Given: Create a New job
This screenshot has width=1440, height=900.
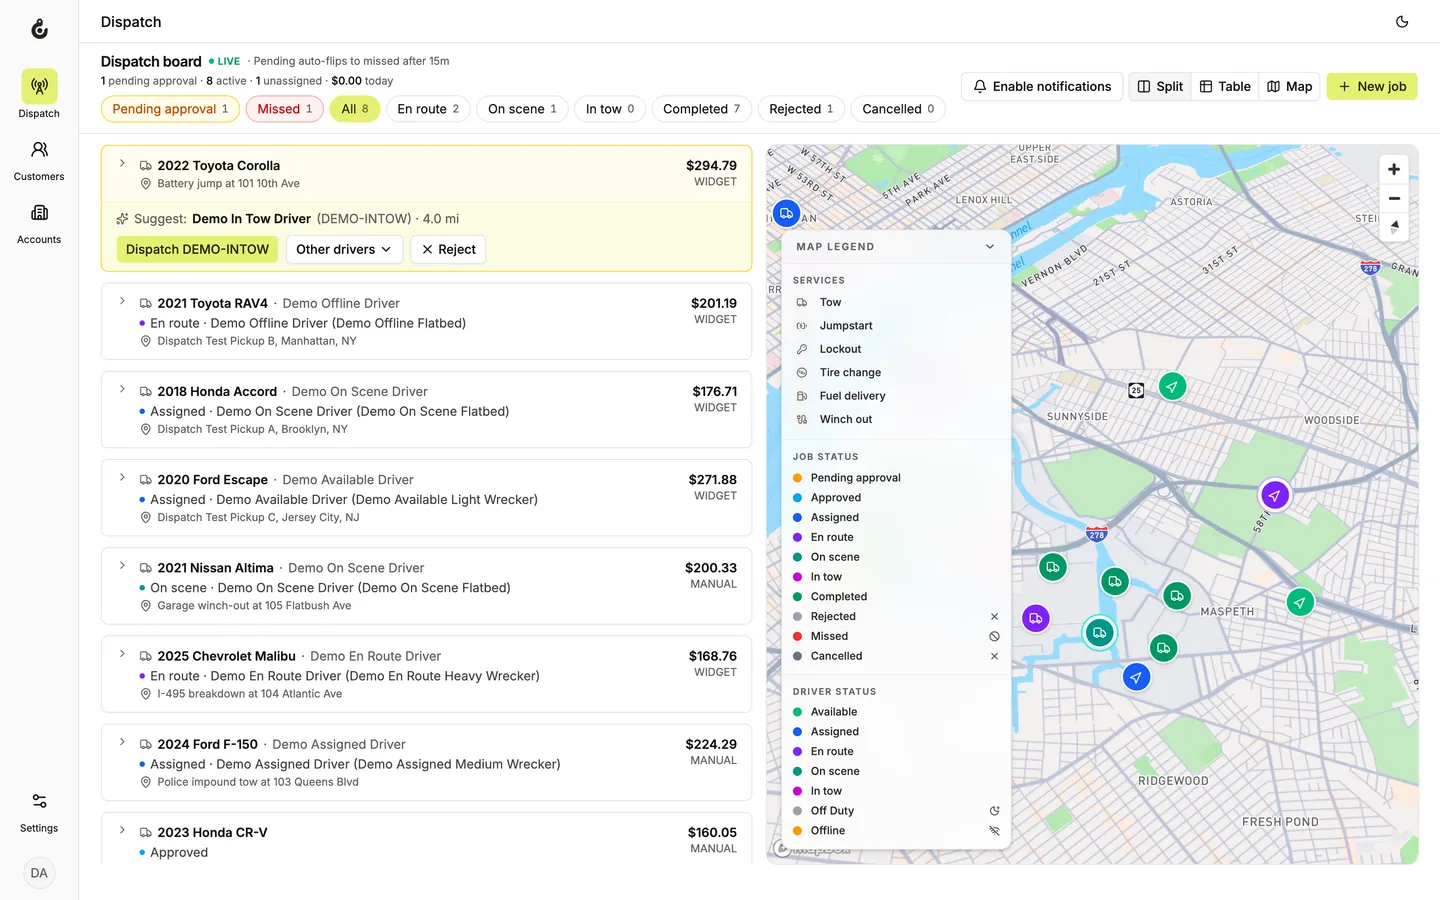Looking at the screenshot, I should pos(1372,87).
